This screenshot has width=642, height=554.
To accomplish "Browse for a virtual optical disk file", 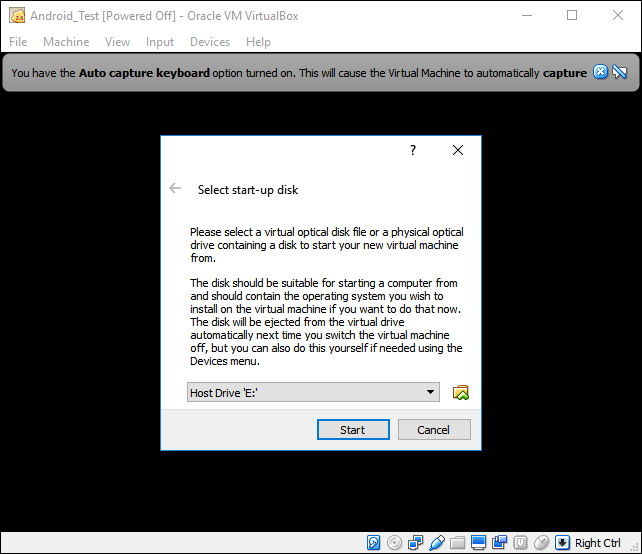I will pyautogui.click(x=460, y=393).
